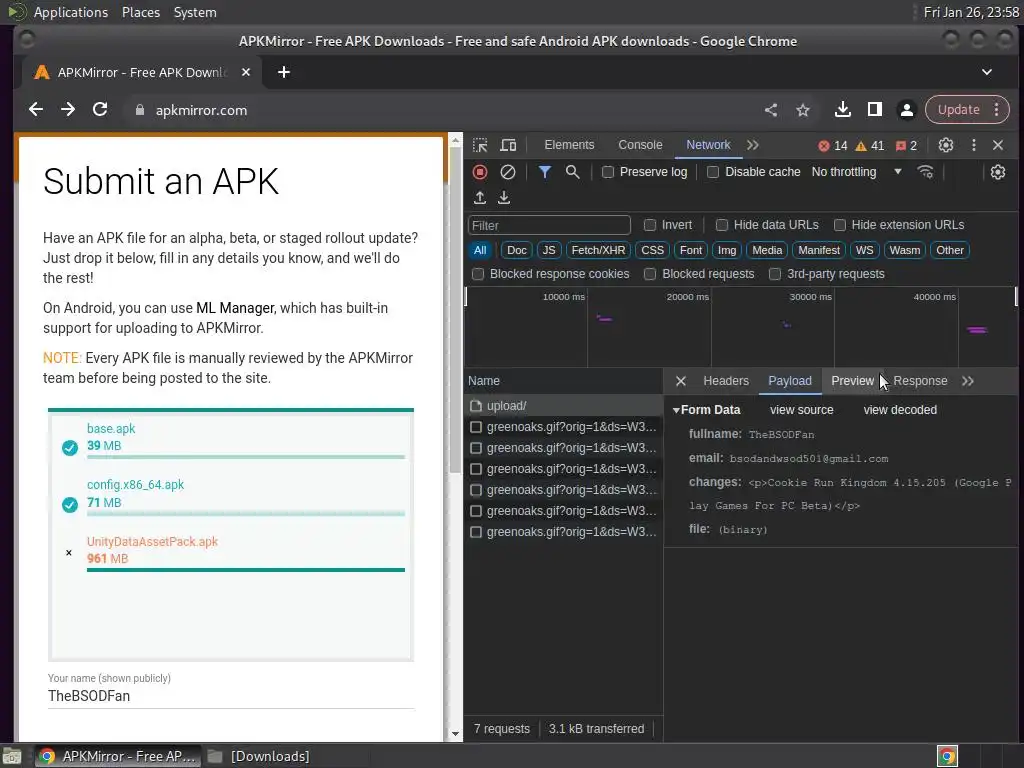
Task: Go forward with the browser forward arrow
Action: pyautogui.click(x=68, y=110)
